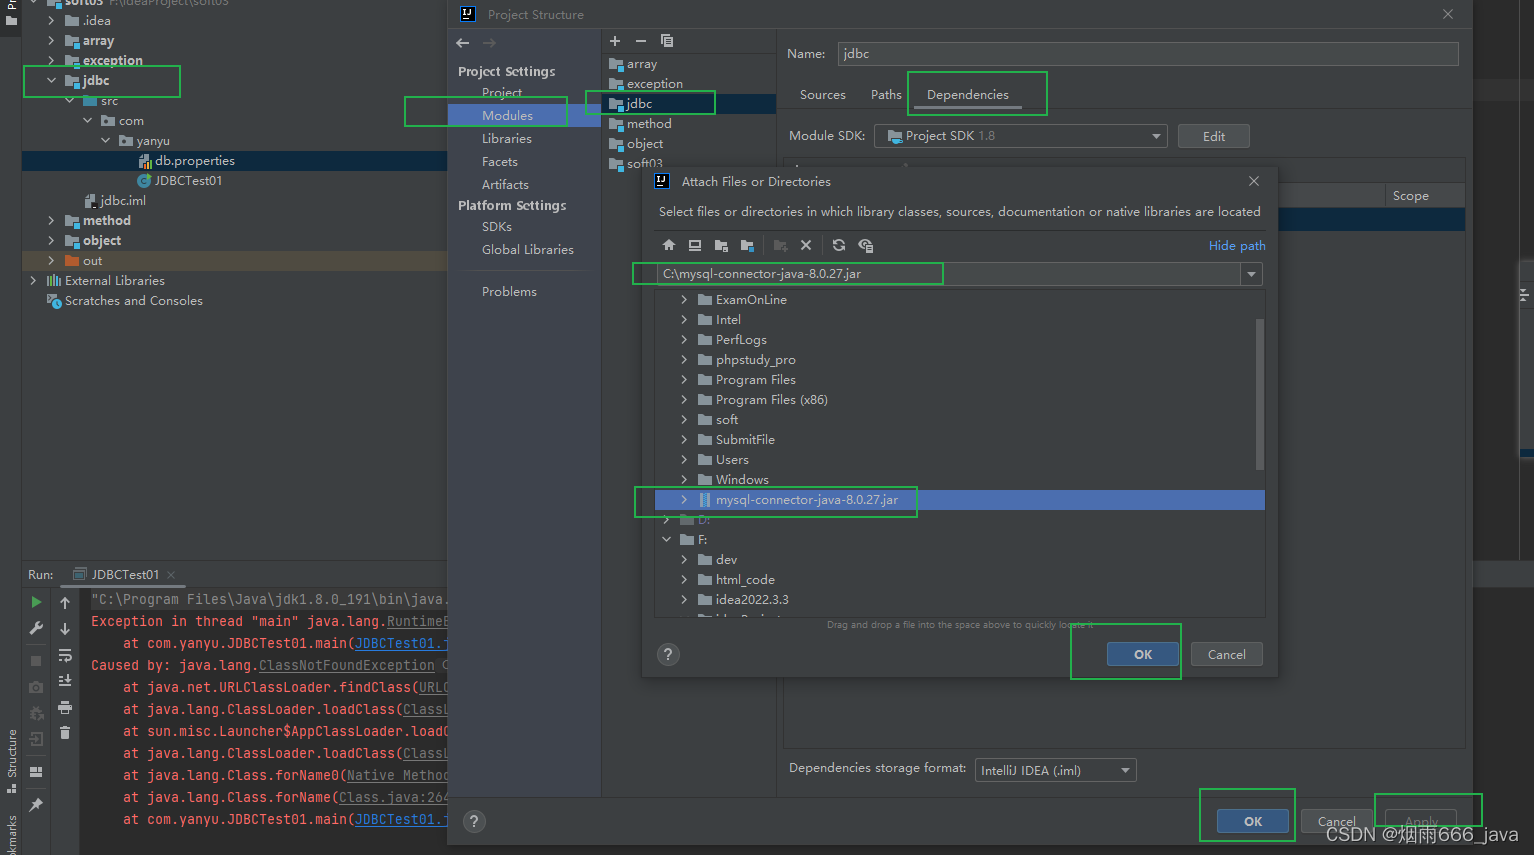
Task: Click OK in Attach Files dialog
Action: (1142, 654)
